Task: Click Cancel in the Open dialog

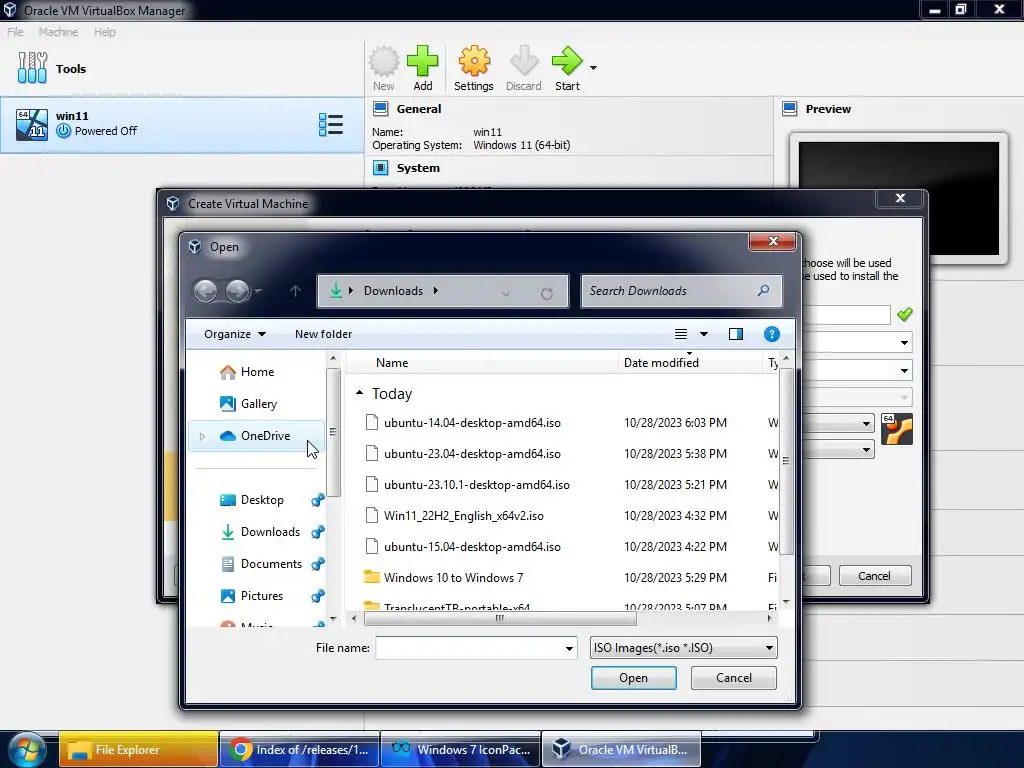Action: pyautogui.click(x=733, y=678)
